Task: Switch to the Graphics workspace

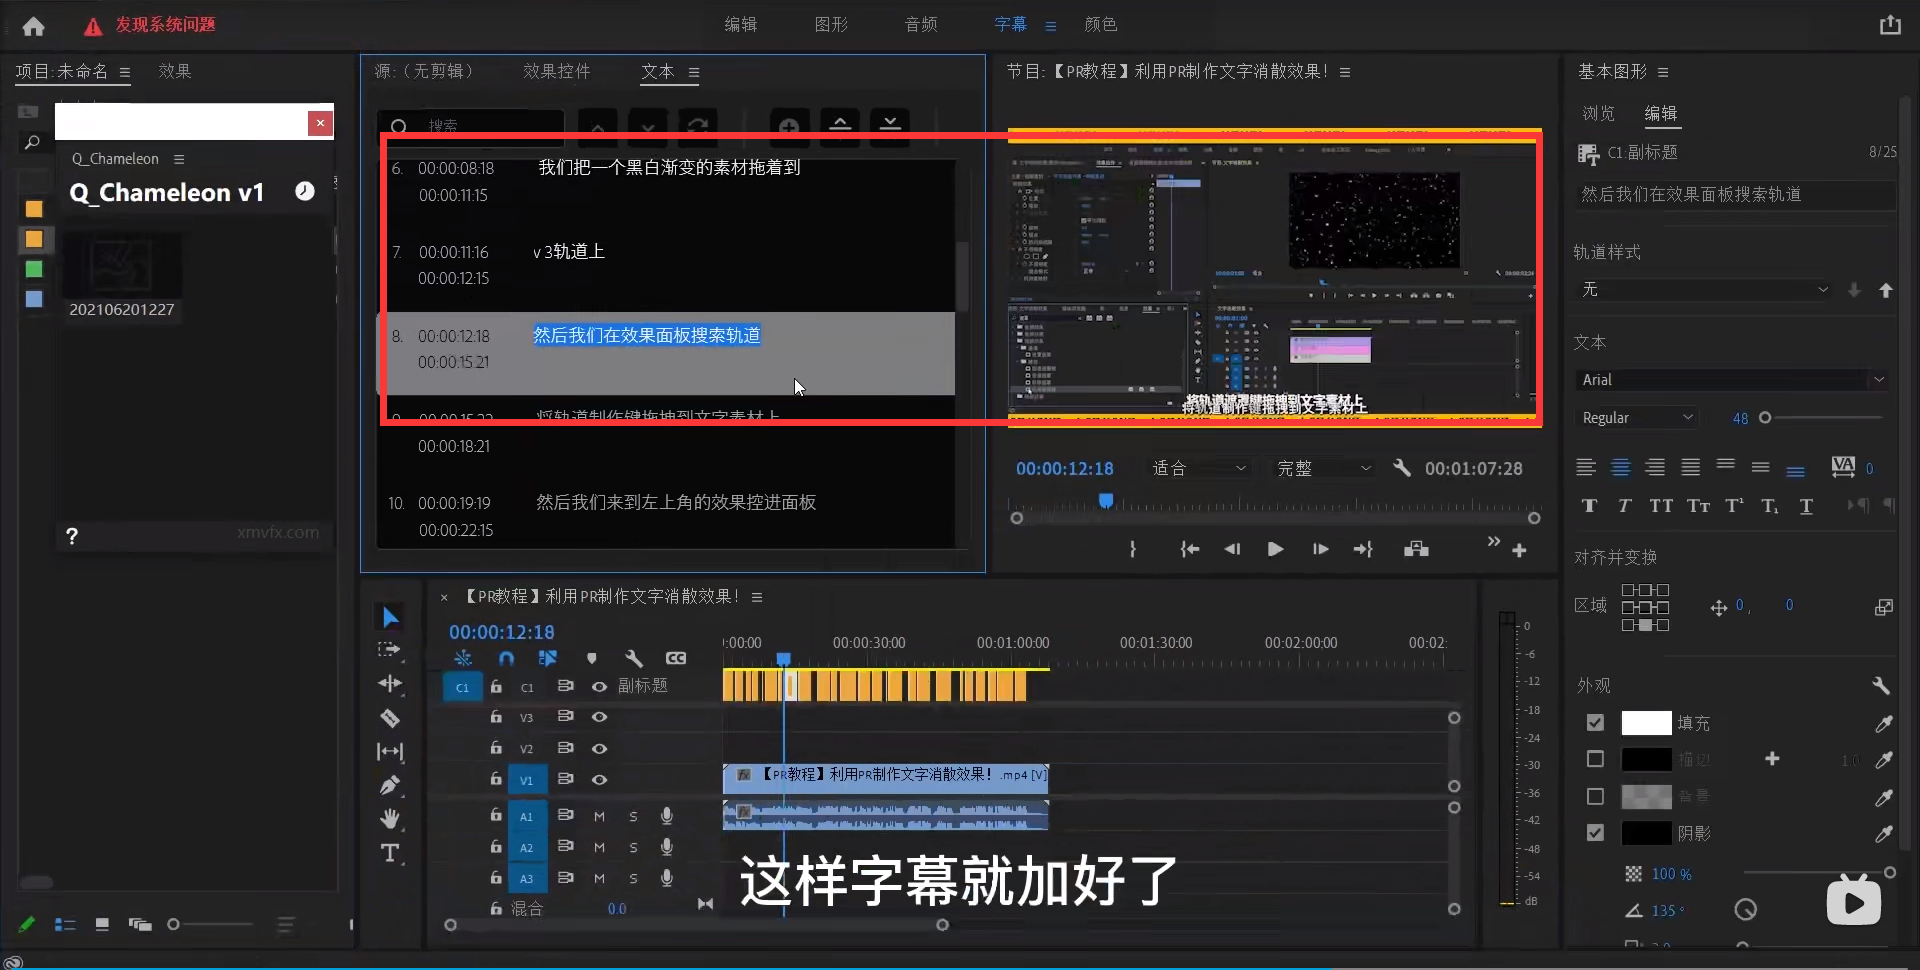Action: 831,25
